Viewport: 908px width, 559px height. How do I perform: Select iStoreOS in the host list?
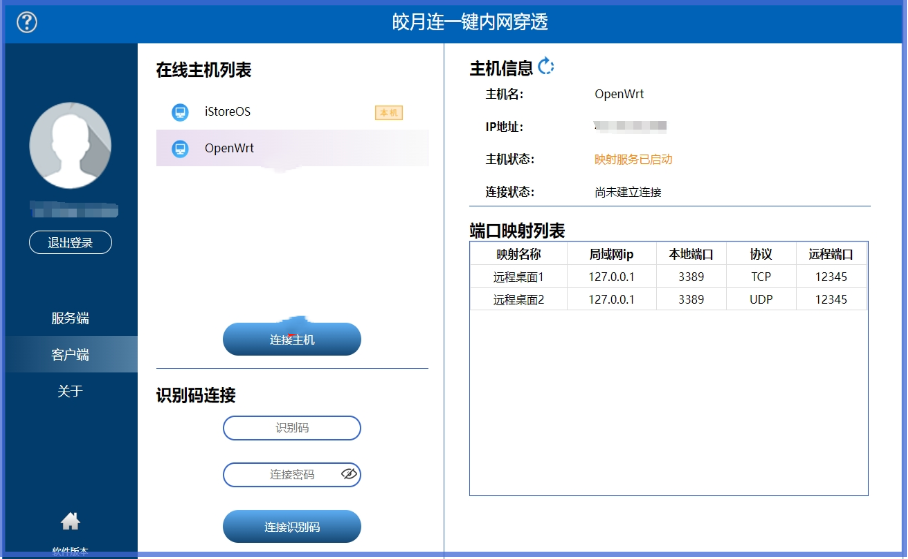tap(292, 112)
